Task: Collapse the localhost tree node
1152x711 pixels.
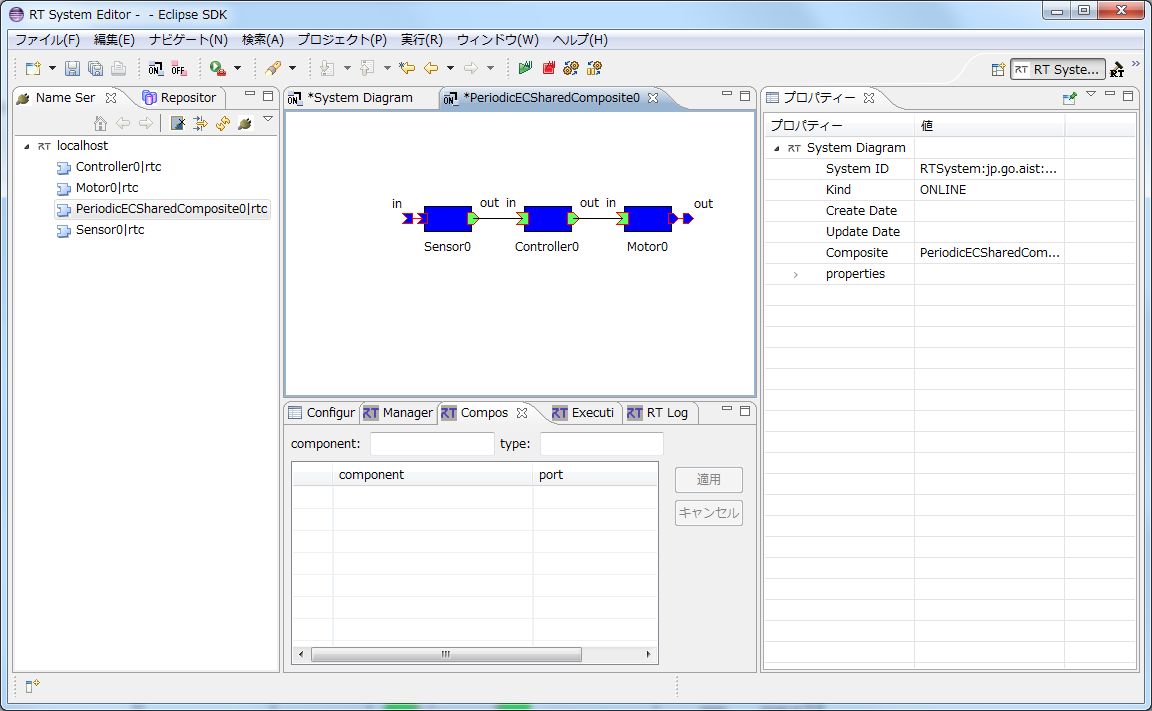Action: click(x=27, y=146)
